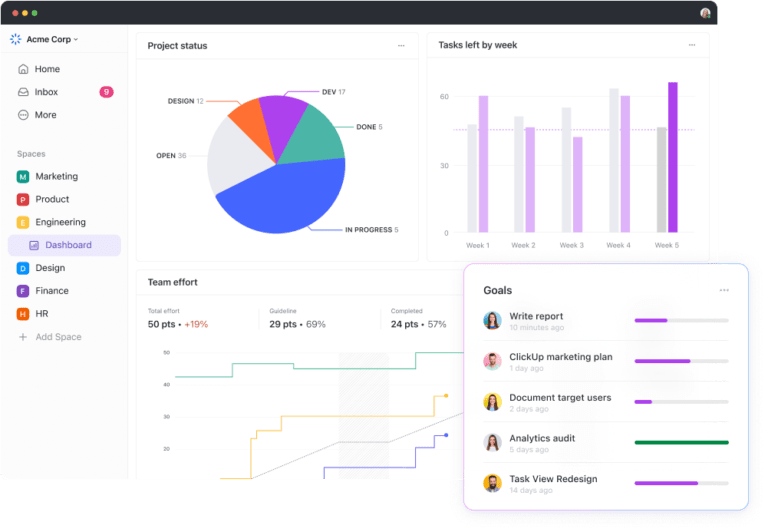This screenshot has height=532, width=768.
Task: Open the Inbox tray icon
Action: (x=23, y=92)
